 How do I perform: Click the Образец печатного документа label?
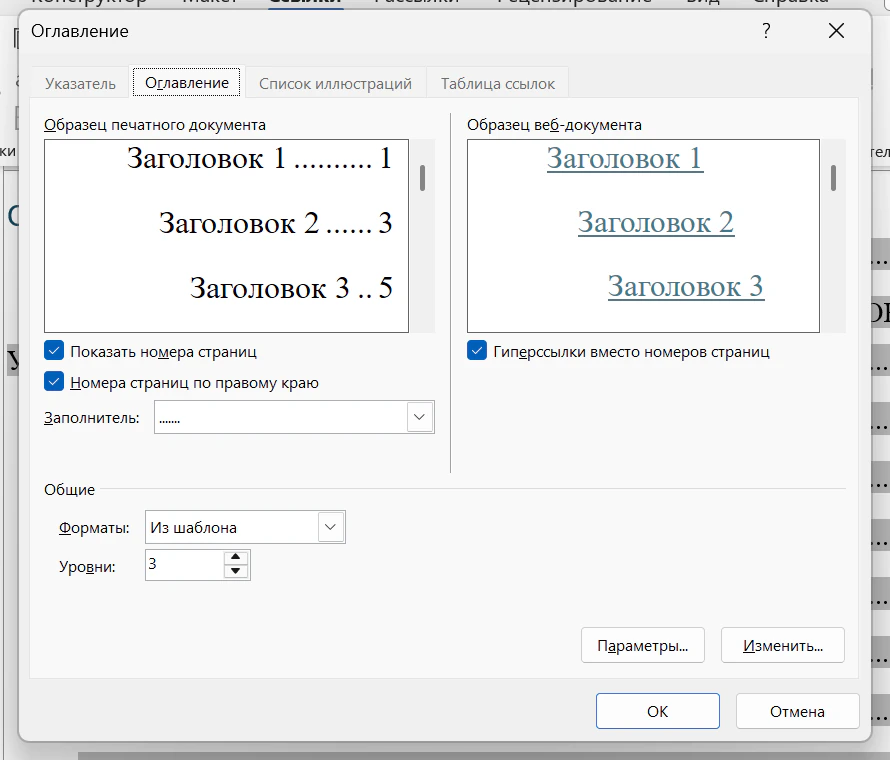155,125
